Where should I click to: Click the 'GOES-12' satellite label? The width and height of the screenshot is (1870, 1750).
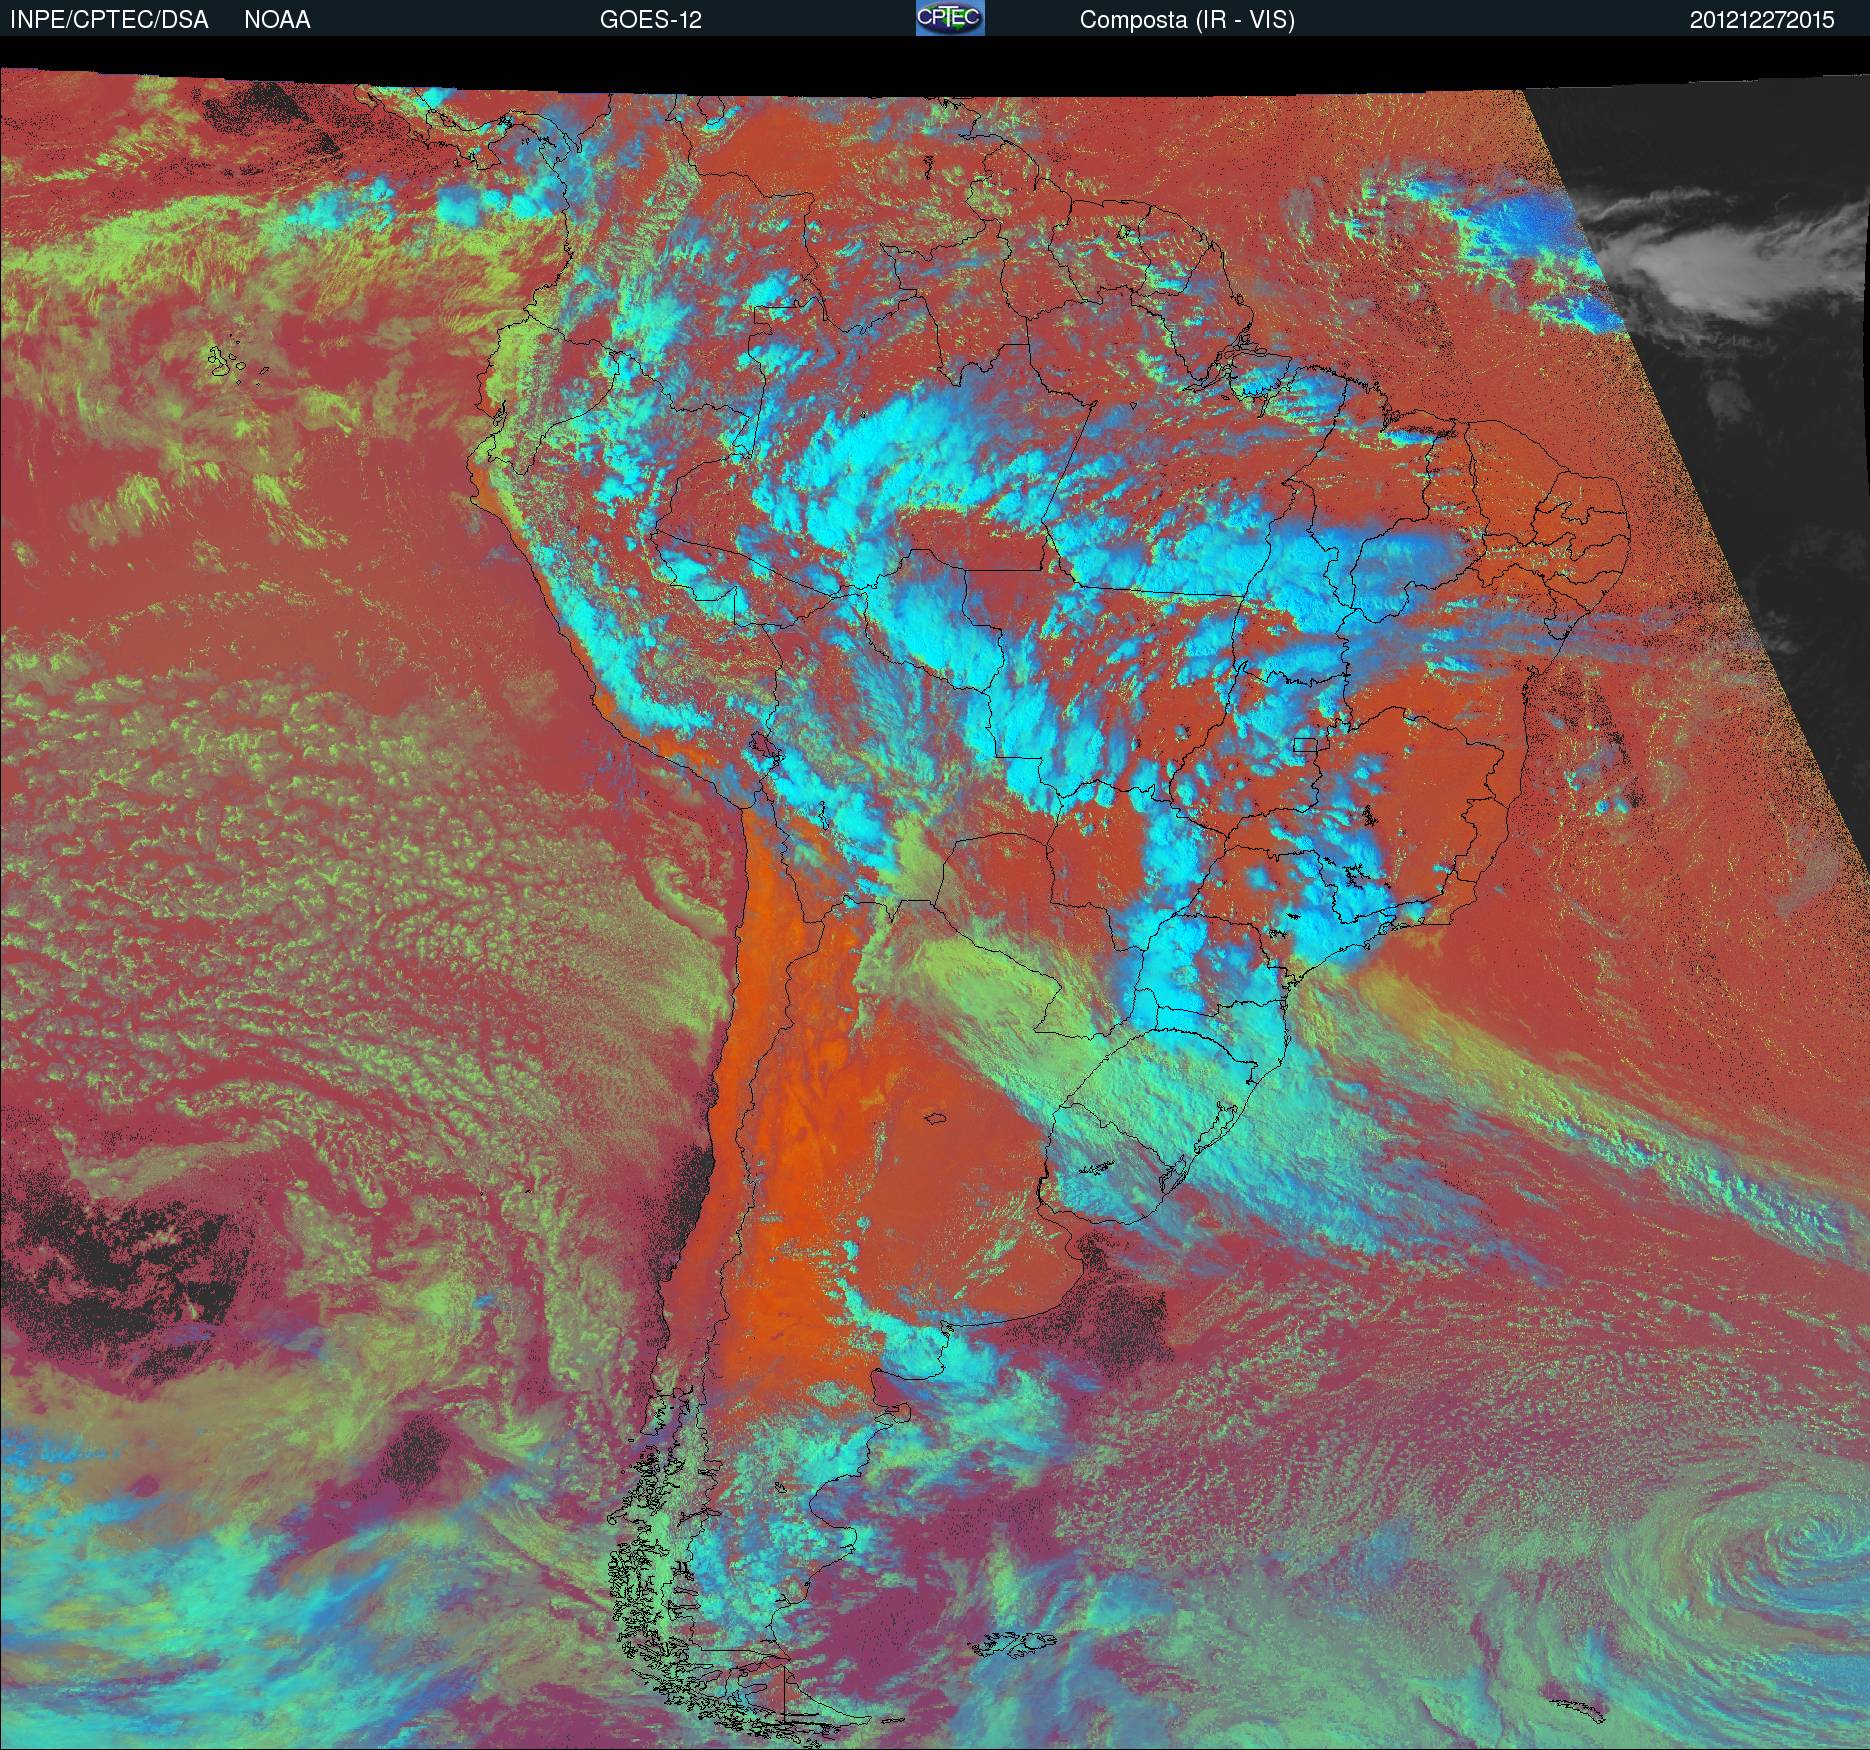point(650,20)
